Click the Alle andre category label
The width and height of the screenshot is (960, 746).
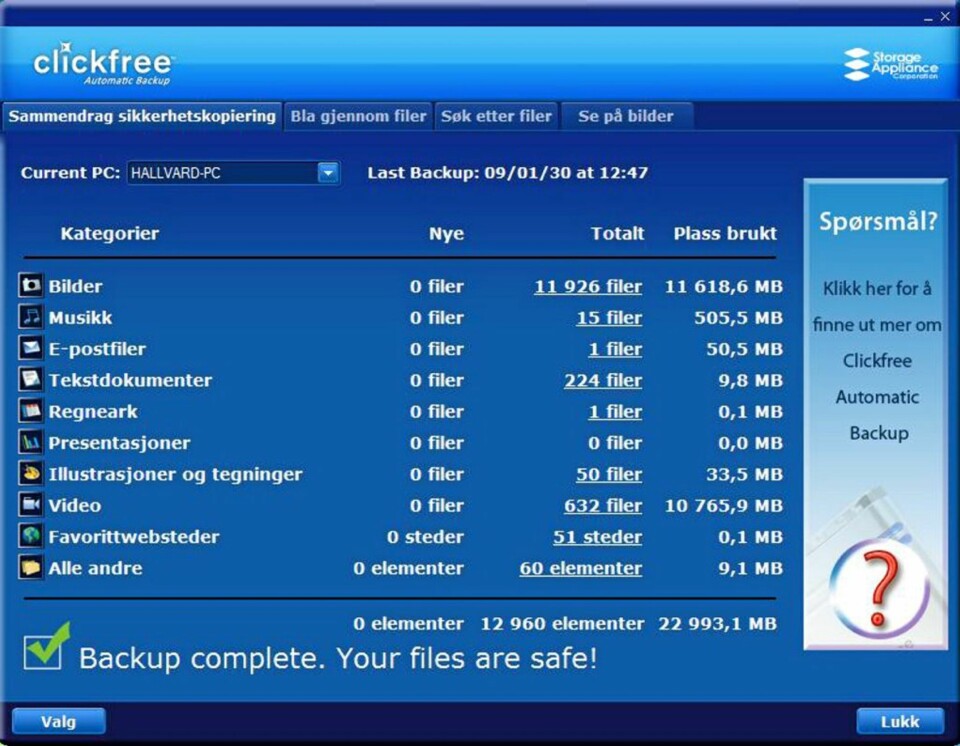pos(96,568)
